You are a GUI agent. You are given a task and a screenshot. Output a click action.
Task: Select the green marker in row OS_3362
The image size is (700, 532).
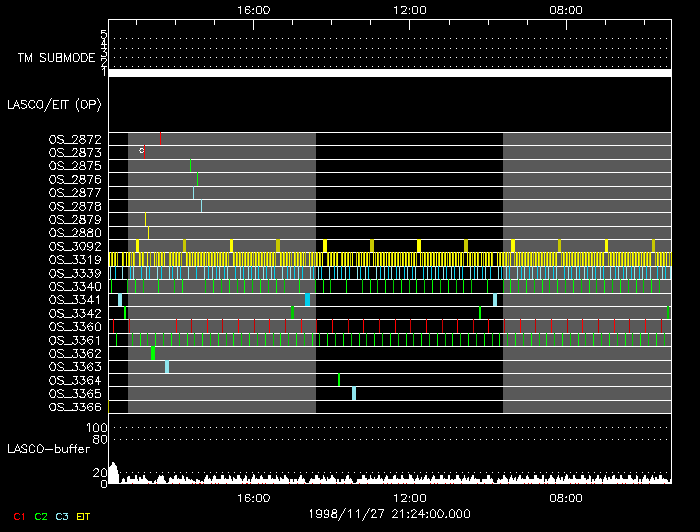153,353
